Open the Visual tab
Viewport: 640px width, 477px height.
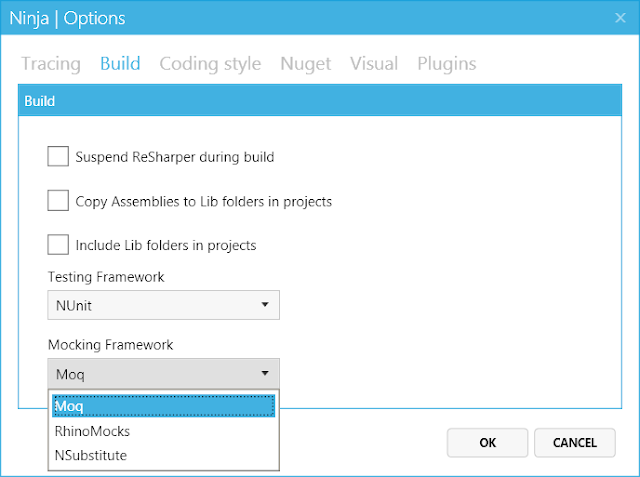(x=374, y=64)
